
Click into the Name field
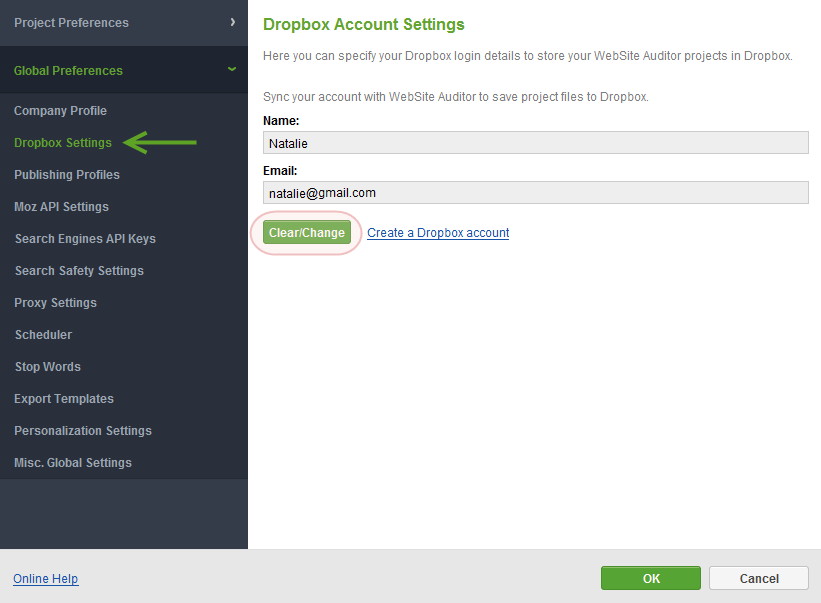536,143
